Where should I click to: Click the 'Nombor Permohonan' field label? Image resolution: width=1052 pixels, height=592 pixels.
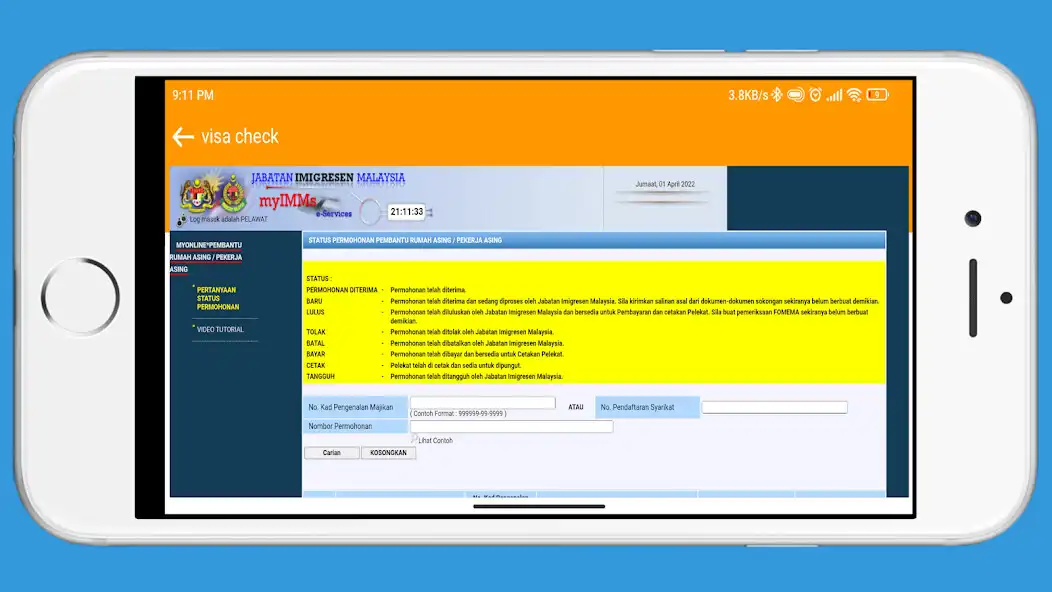click(340, 426)
